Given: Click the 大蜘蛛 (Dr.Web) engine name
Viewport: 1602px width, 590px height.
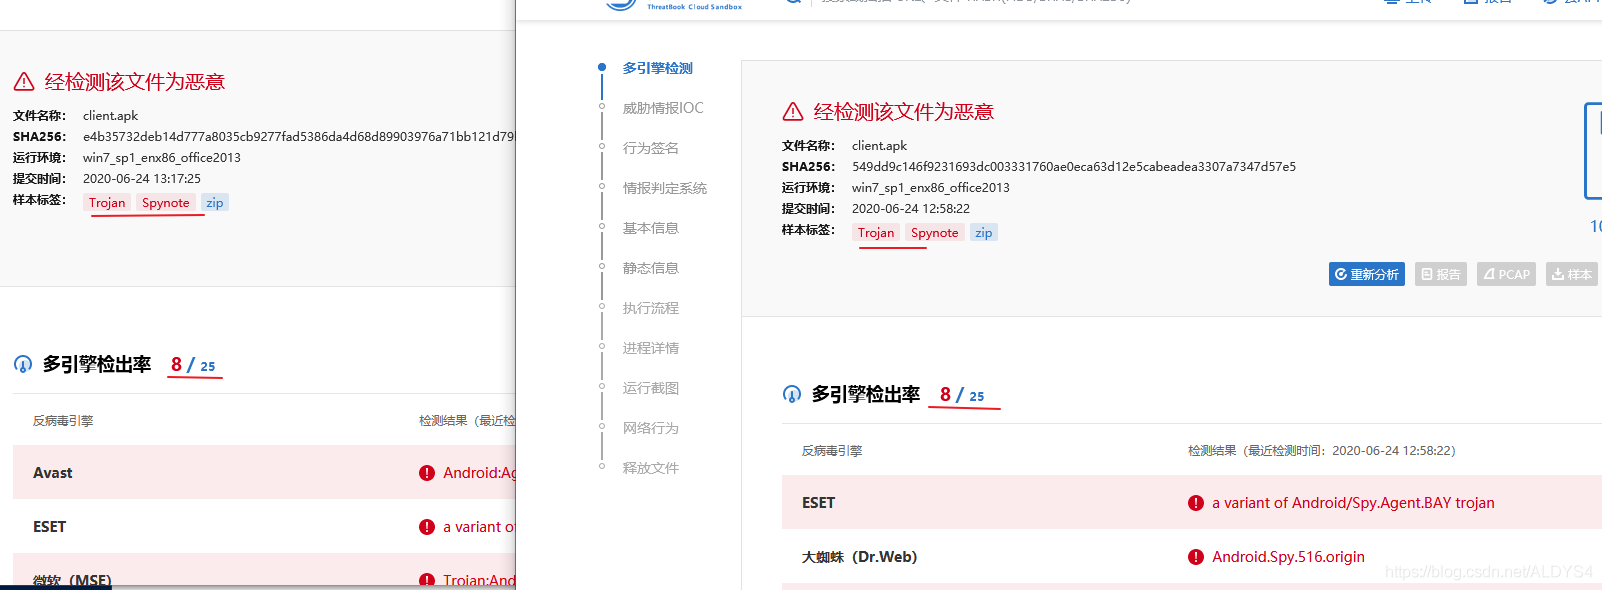Looking at the screenshot, I should [x=860, y=557].
